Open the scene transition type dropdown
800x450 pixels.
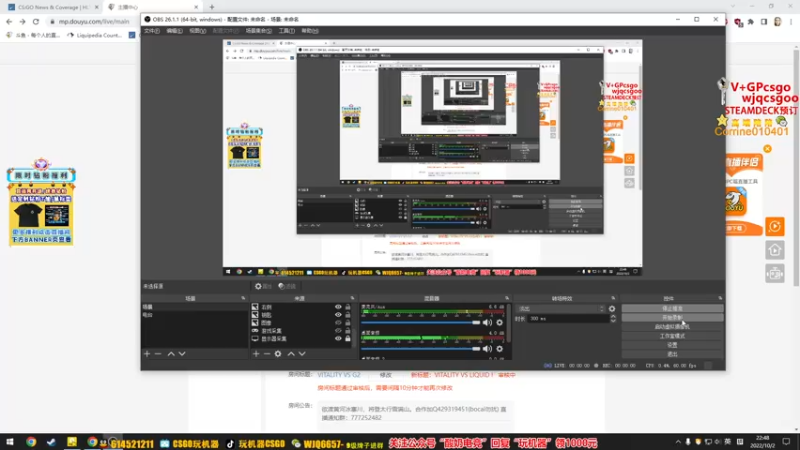point(561,309)
